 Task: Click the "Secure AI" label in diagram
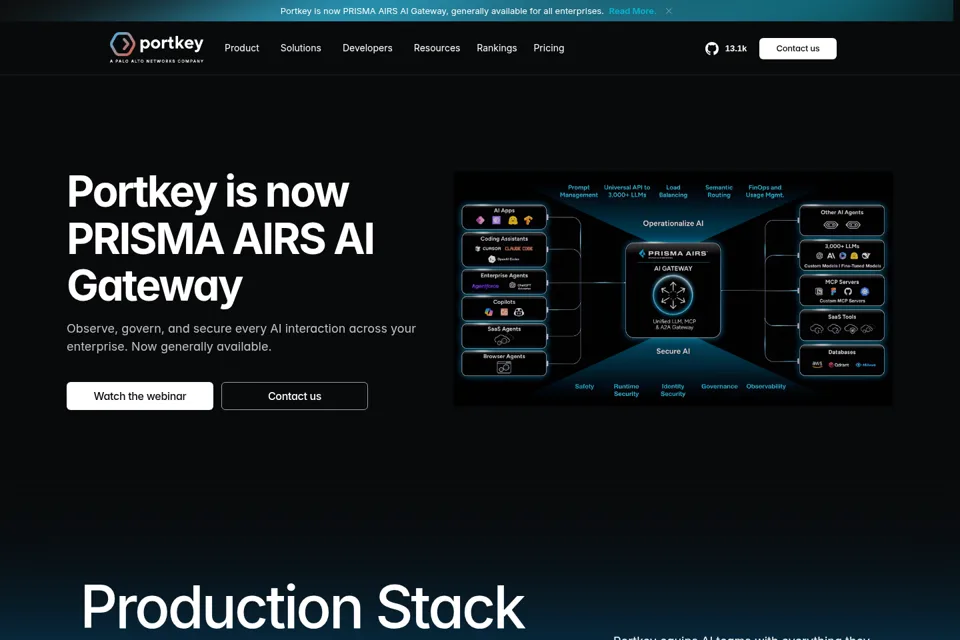pyautogui.click(x=673, y=352)
